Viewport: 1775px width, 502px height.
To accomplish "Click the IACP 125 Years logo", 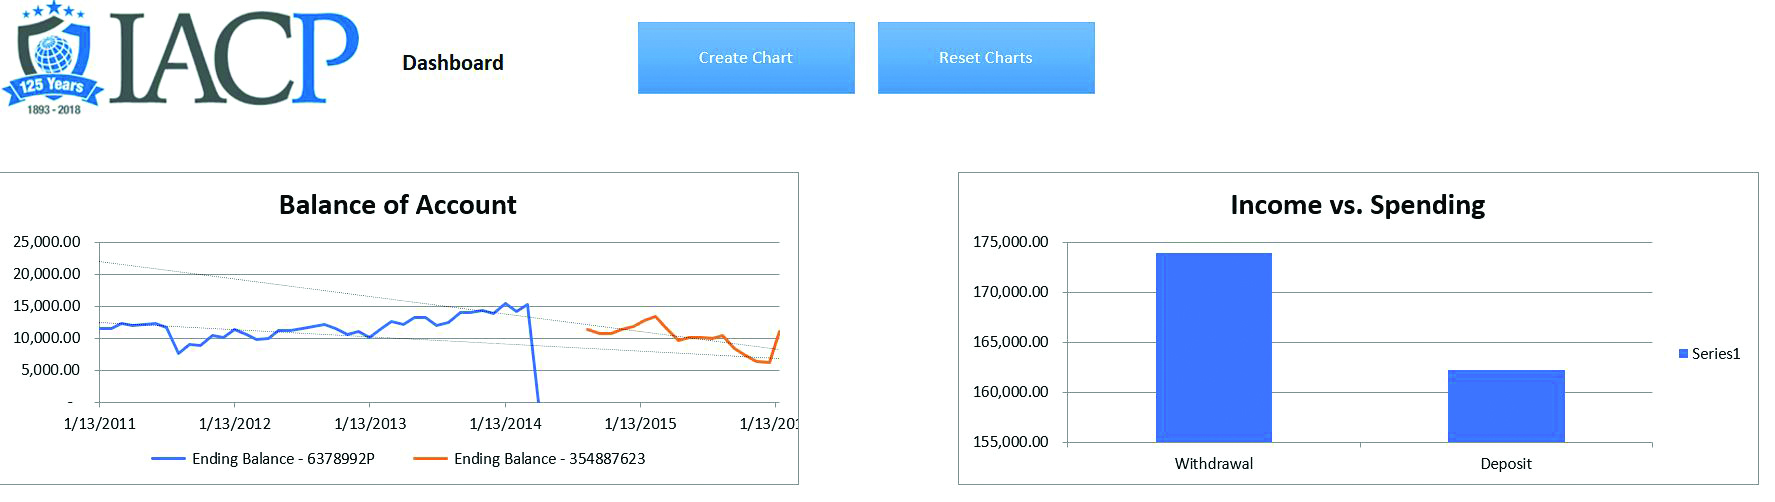I will click(180, 58).
